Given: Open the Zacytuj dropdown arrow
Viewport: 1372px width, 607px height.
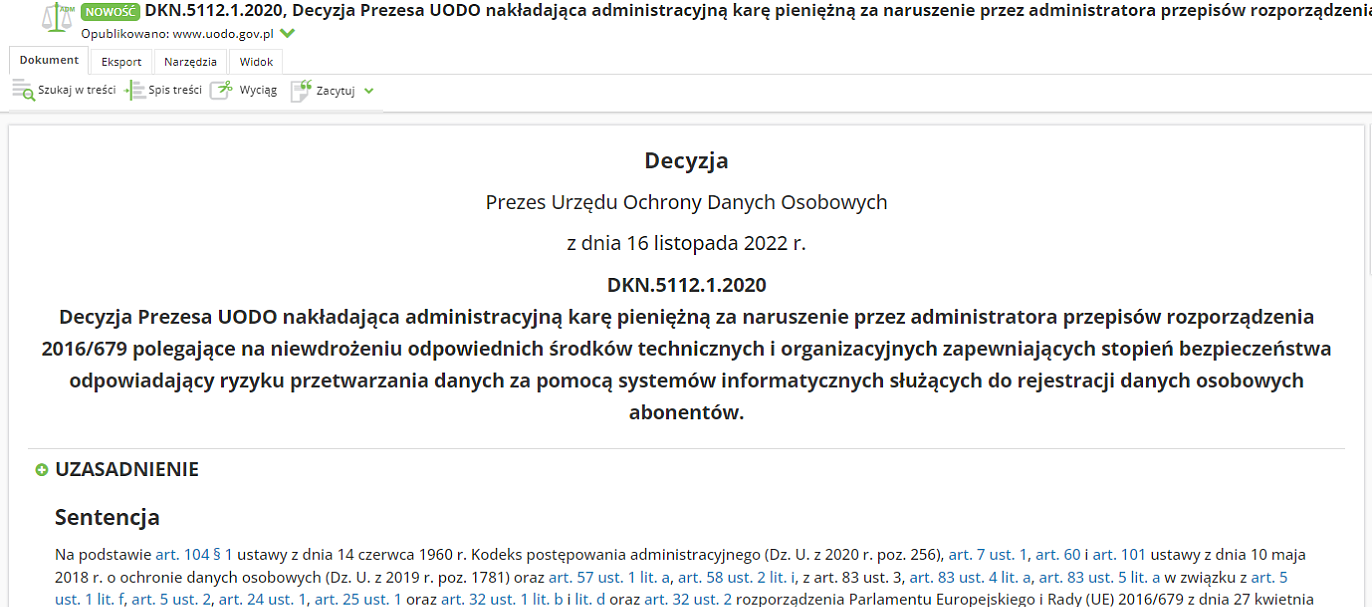Looking at the screenshot, I should point(369,91).
